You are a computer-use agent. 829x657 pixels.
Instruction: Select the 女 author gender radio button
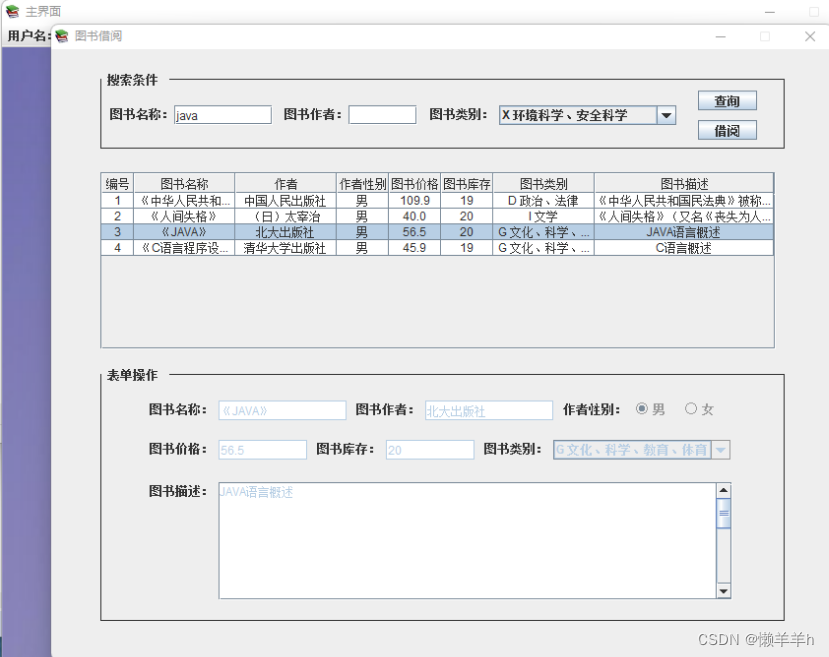[x=690, y=409]
